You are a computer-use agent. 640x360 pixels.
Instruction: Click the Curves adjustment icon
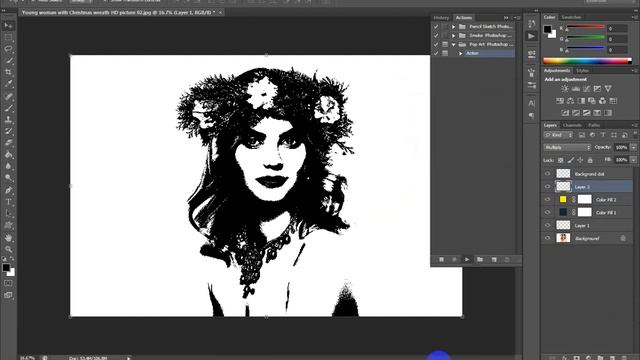click(587, 89)
